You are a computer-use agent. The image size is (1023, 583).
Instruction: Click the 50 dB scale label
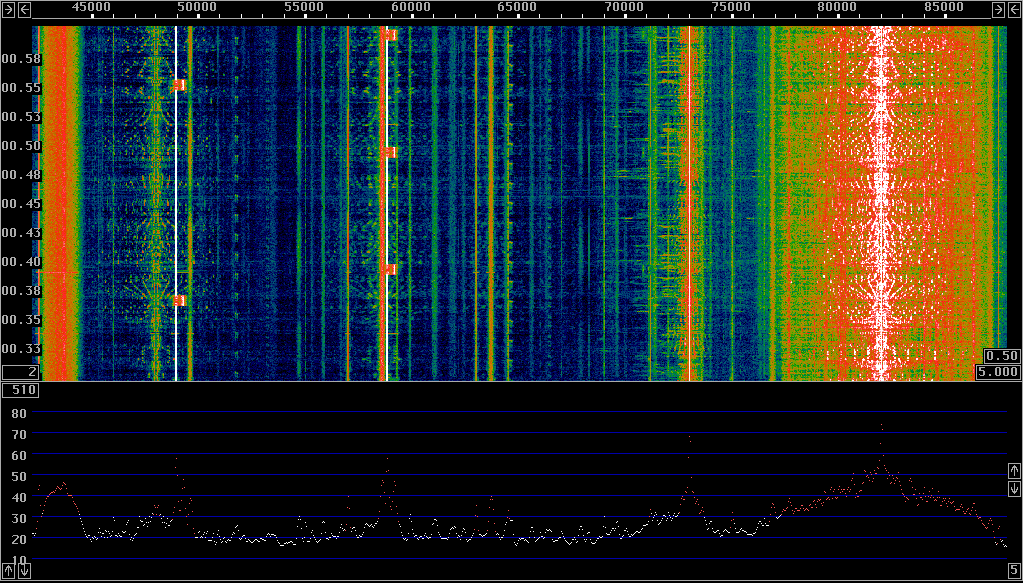[18, 476]
